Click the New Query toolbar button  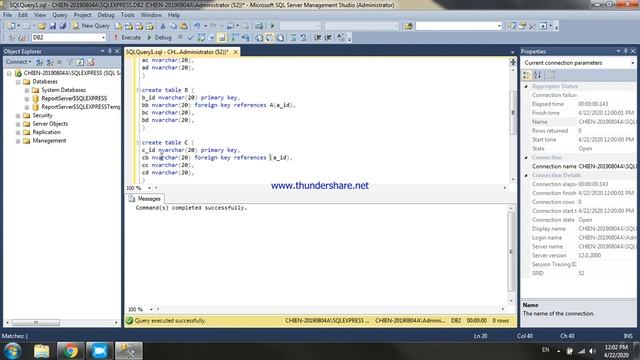[91, 26]
